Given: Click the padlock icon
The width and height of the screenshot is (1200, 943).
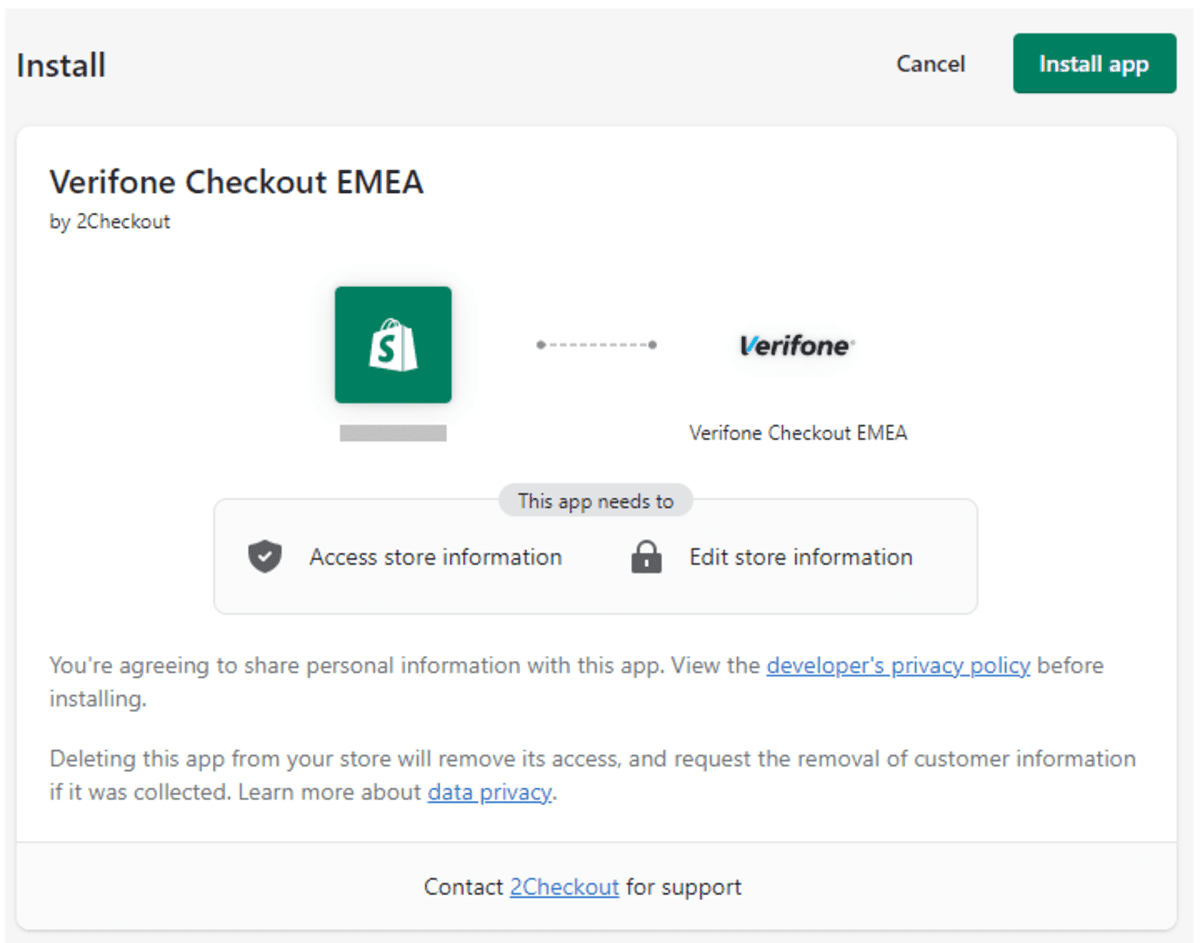Looking at the screenshot, I should coord(647,557).
